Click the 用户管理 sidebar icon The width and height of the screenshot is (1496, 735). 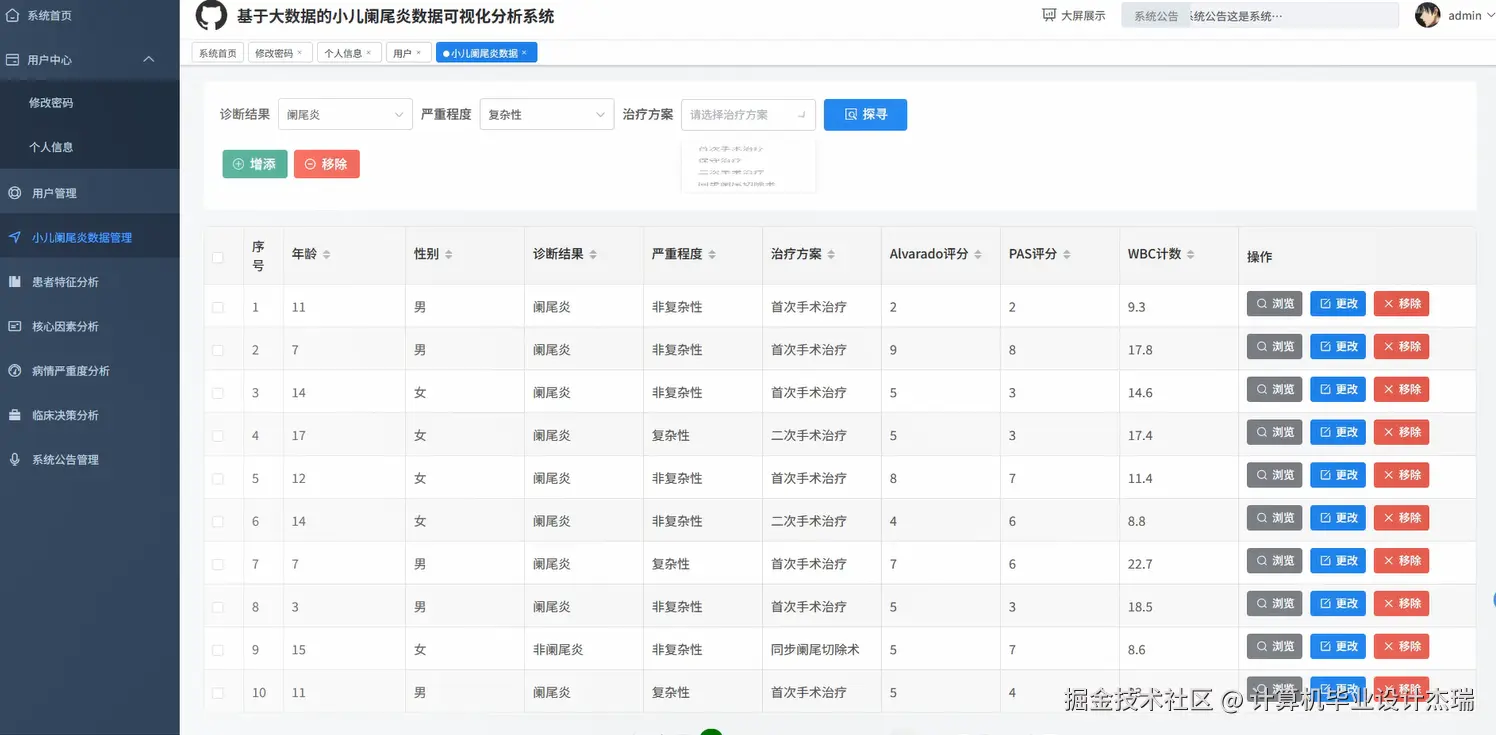tap(14, 193)
